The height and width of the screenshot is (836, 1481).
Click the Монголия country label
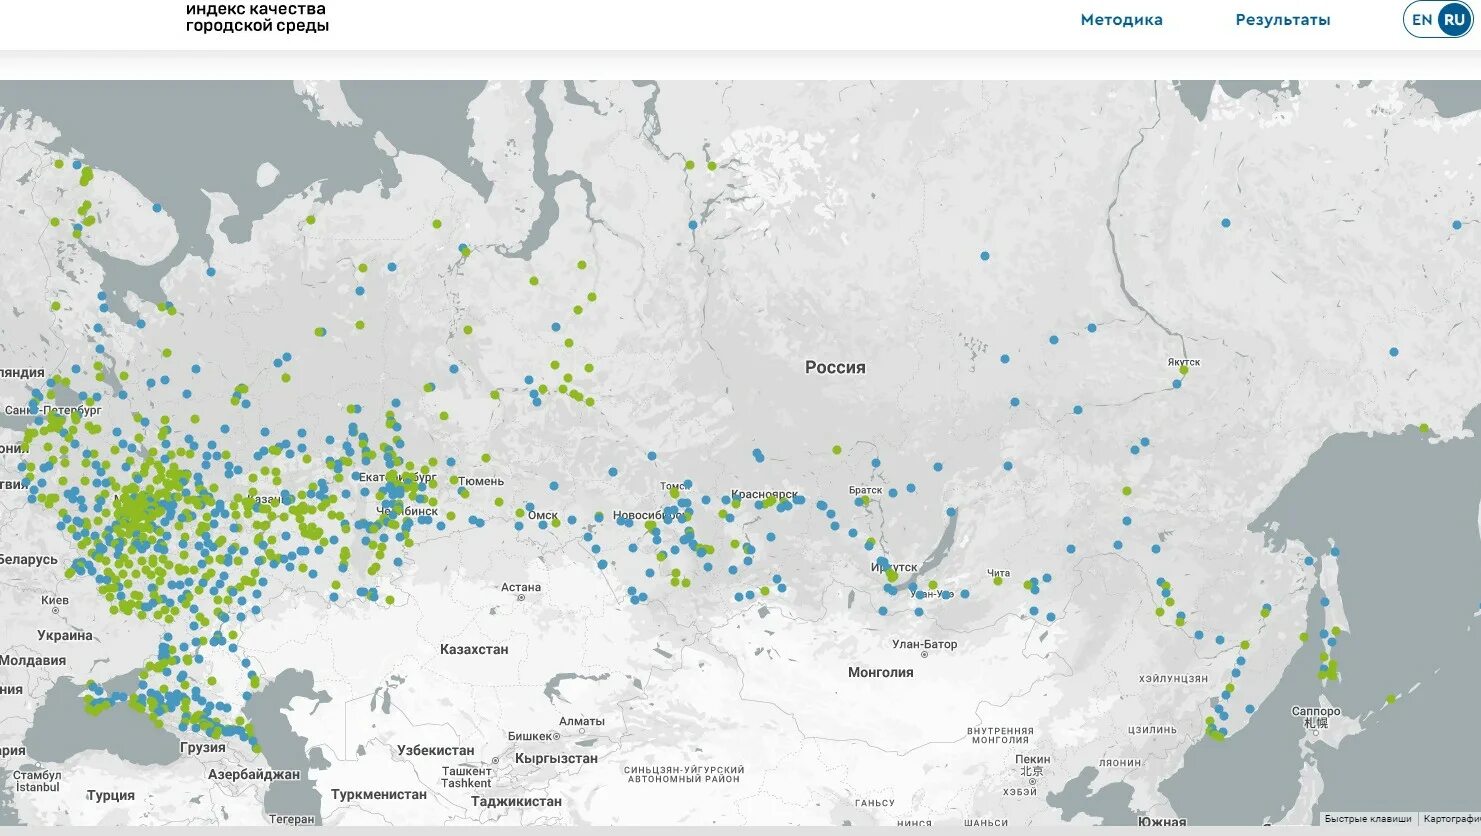coord(880,672)
